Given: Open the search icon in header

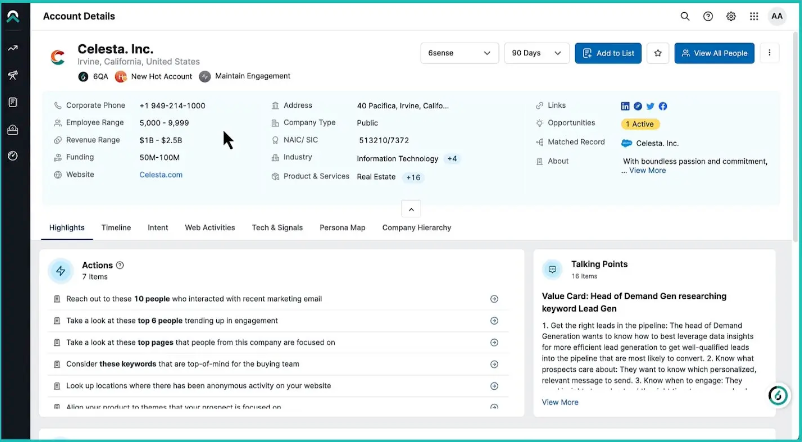Looking at the screenshot, I should pos(685,16).
